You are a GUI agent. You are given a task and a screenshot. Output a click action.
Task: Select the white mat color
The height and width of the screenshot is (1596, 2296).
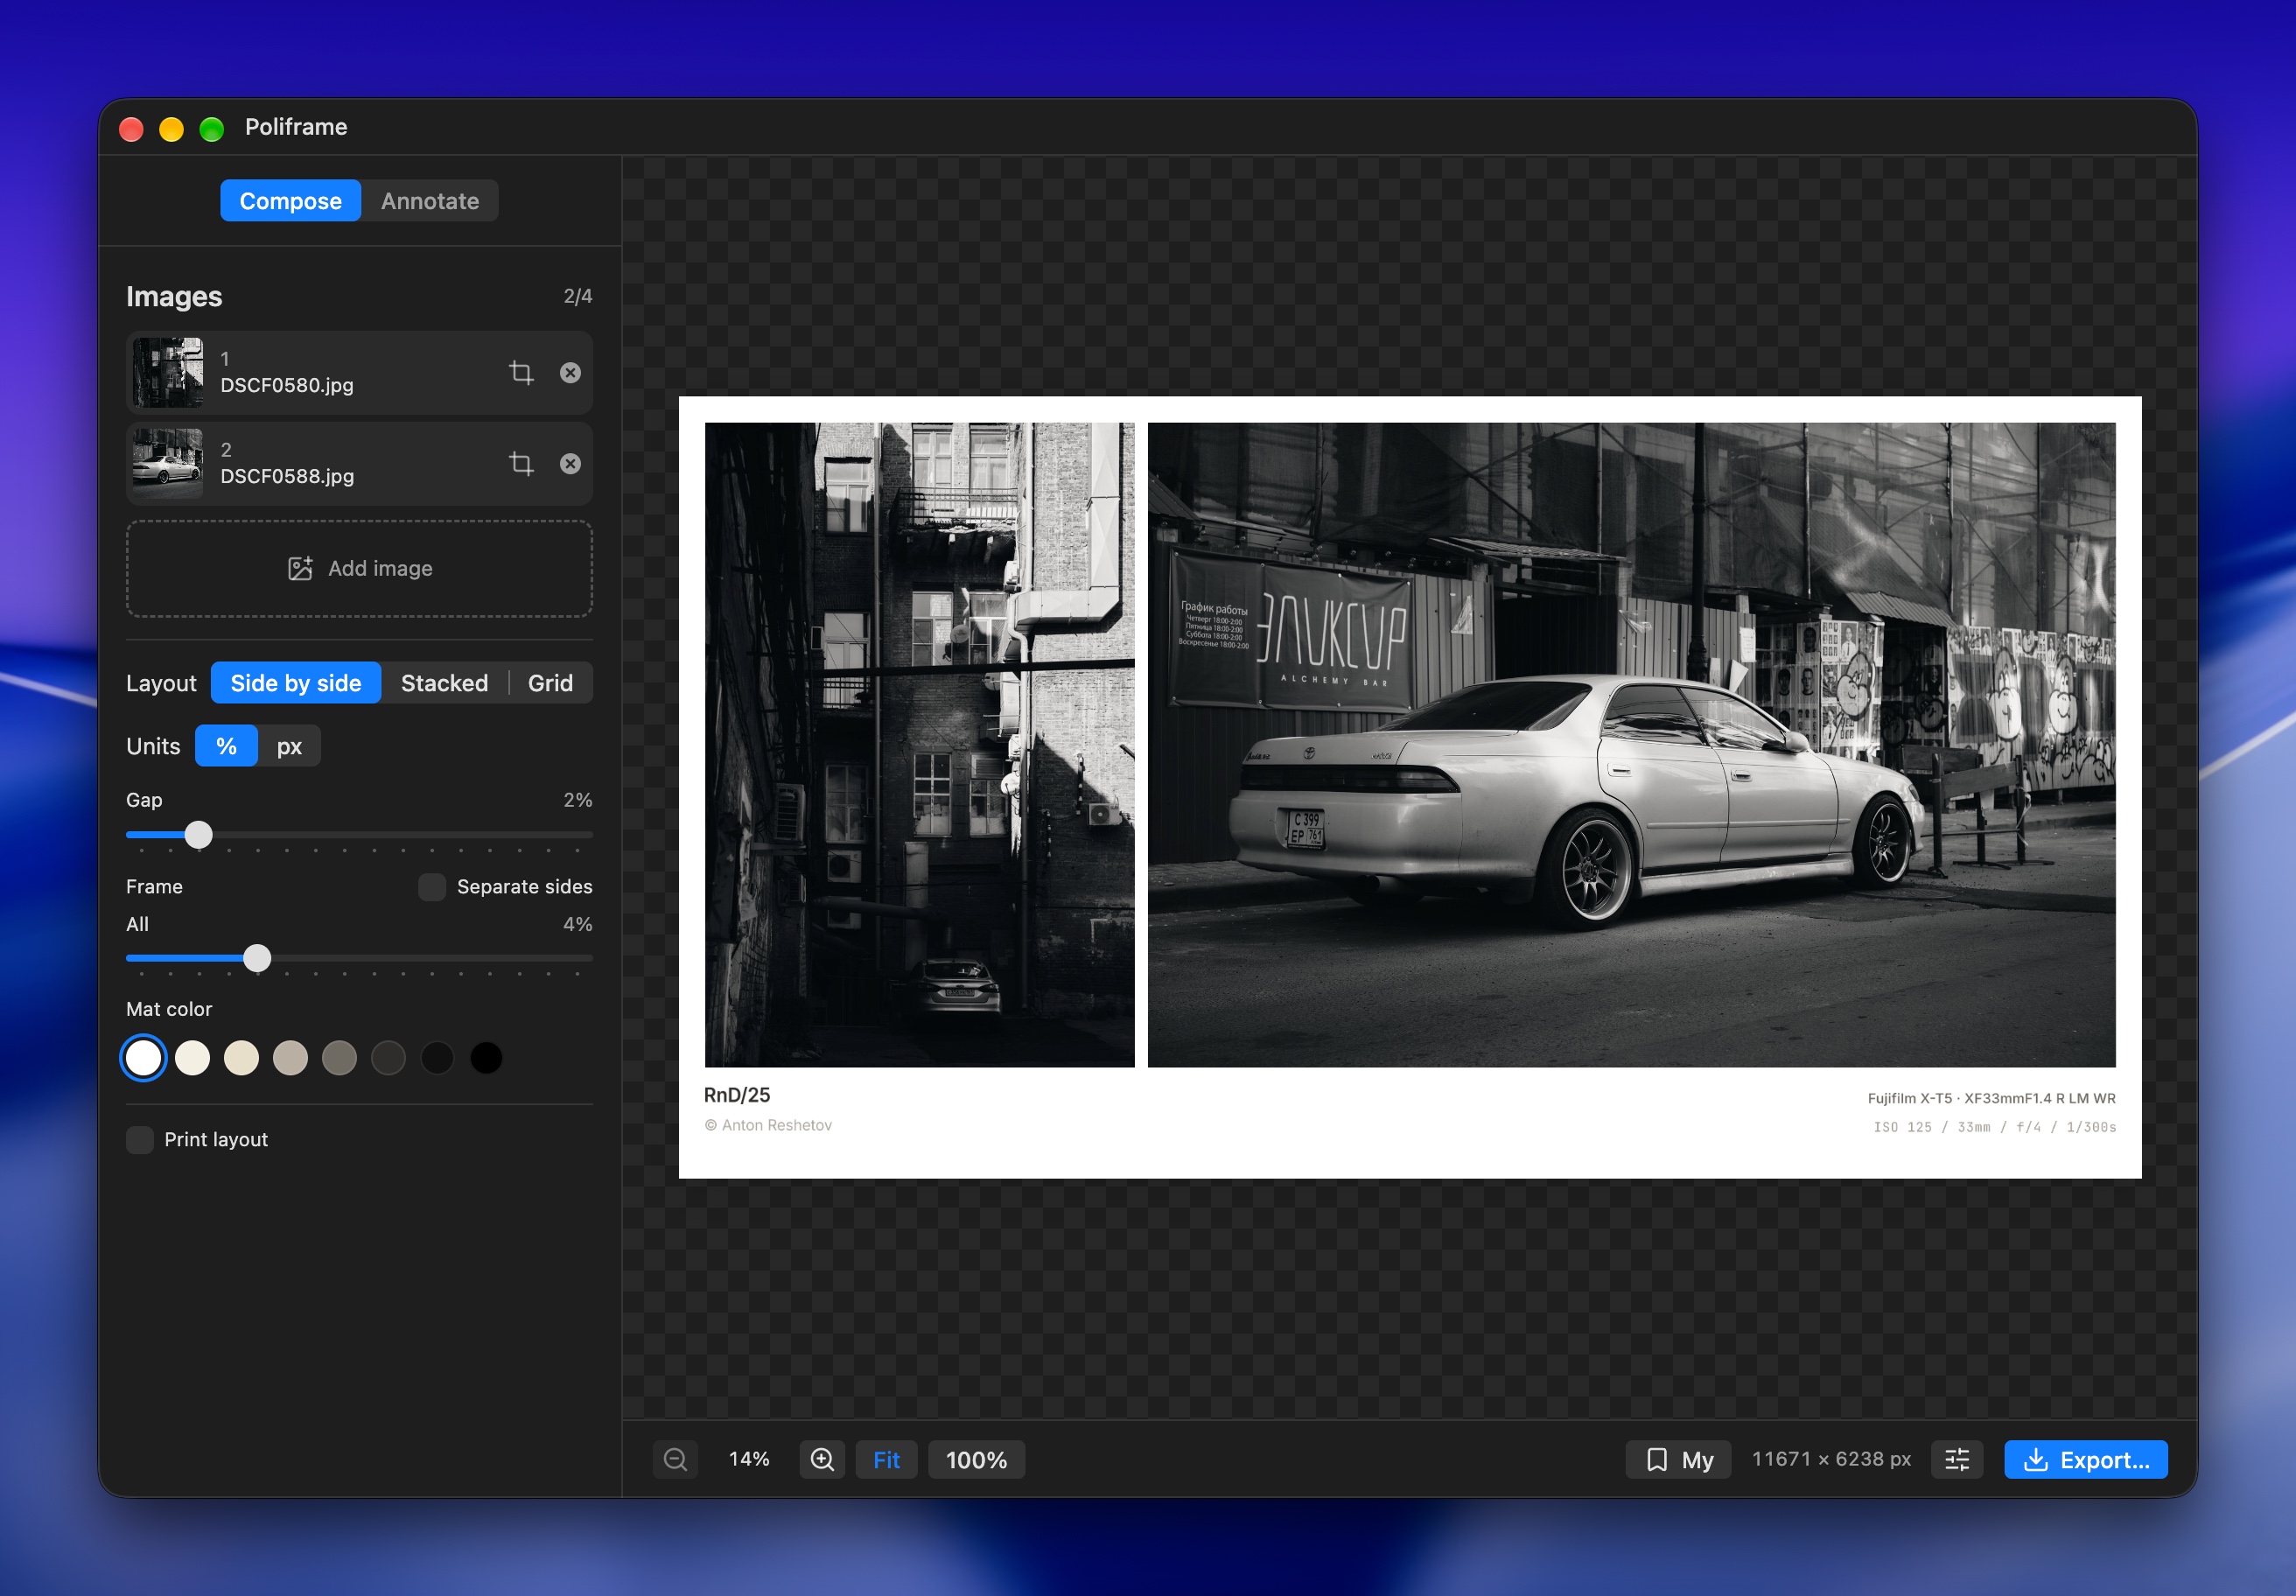tap(144, 1058)
